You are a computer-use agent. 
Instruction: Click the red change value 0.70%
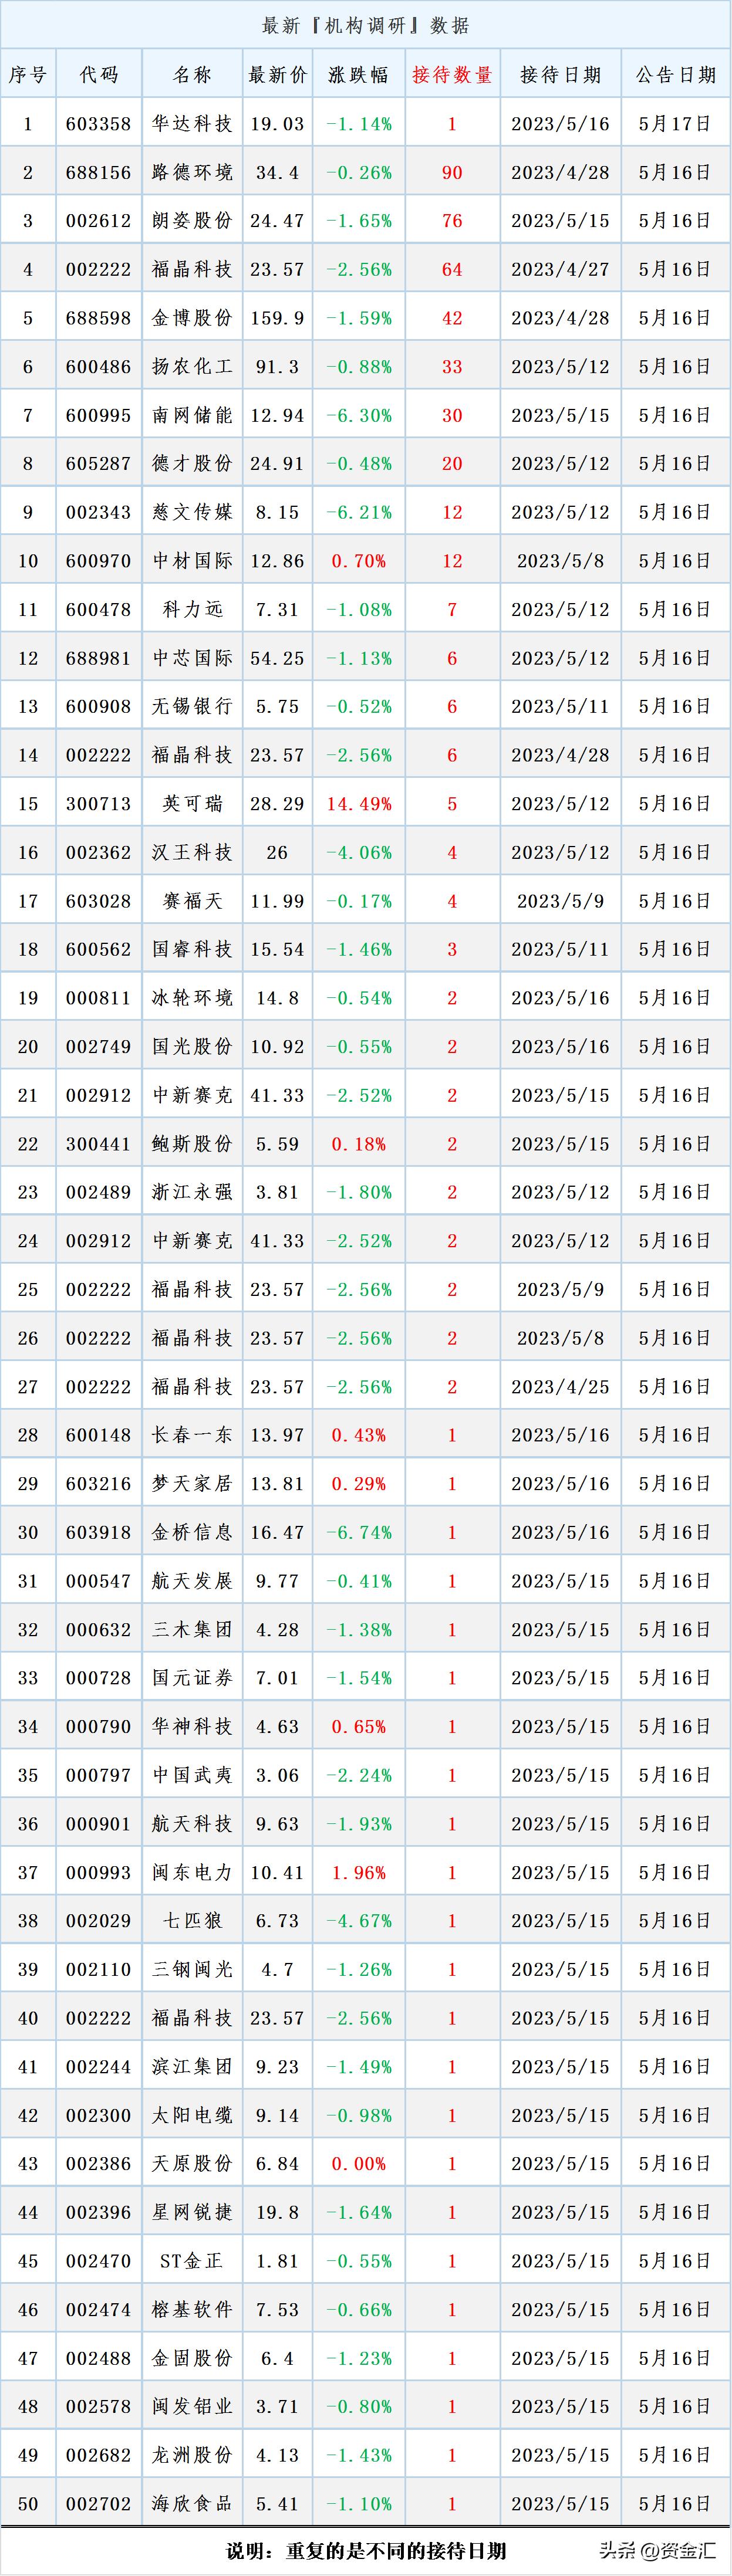click(359, 561)
